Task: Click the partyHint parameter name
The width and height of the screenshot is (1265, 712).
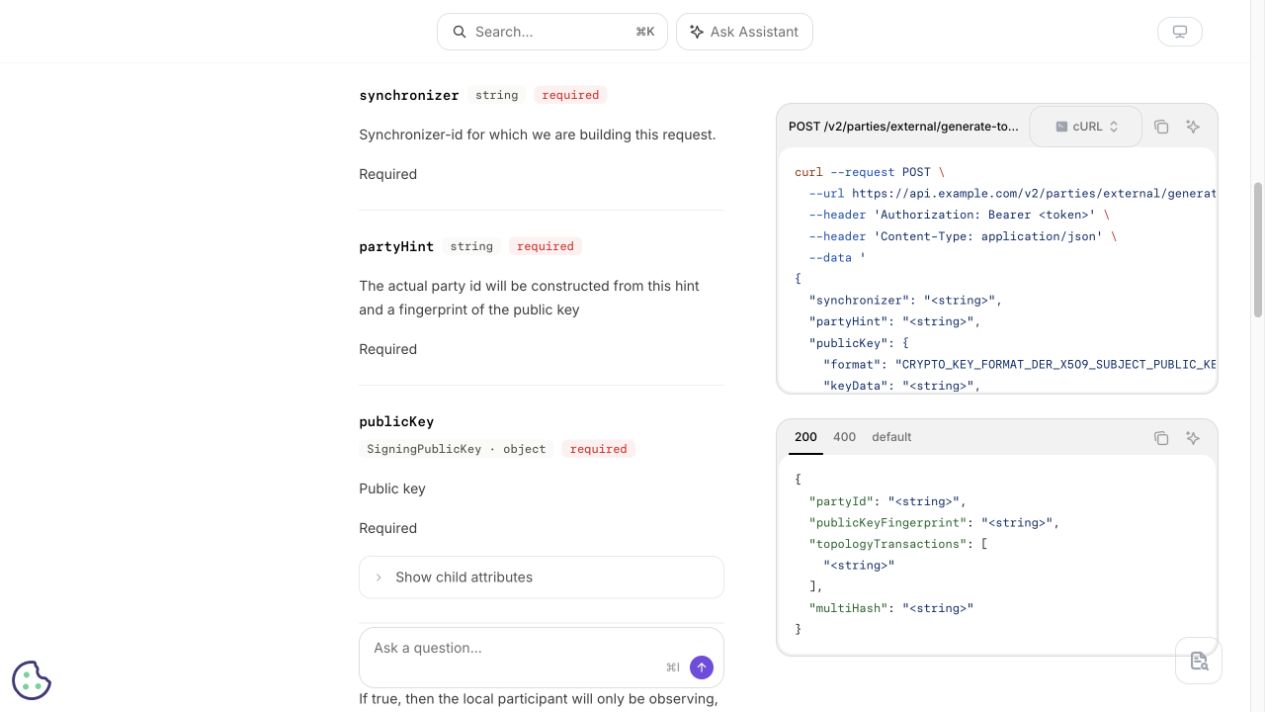Action: pyautogui.click(x=396, y=246)
